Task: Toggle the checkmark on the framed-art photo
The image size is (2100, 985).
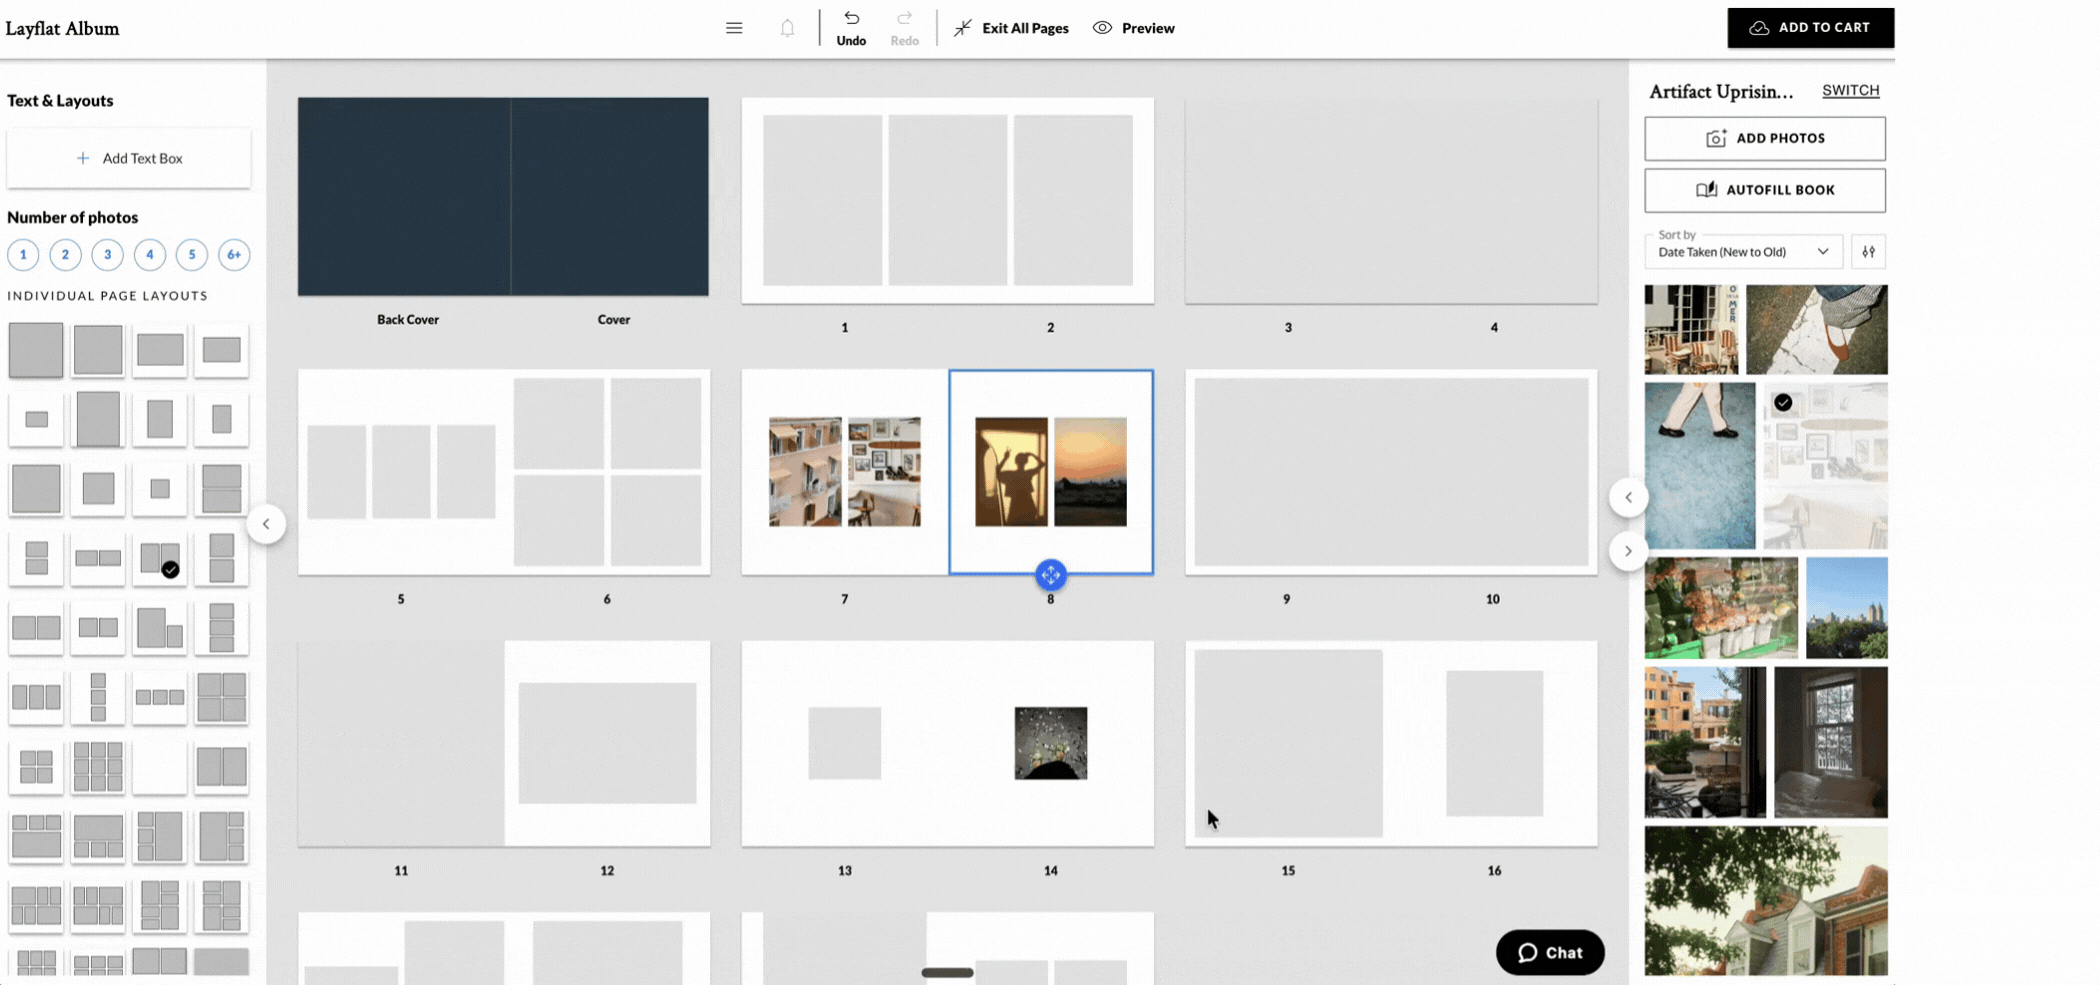Action: click(x=1782, y=403)
